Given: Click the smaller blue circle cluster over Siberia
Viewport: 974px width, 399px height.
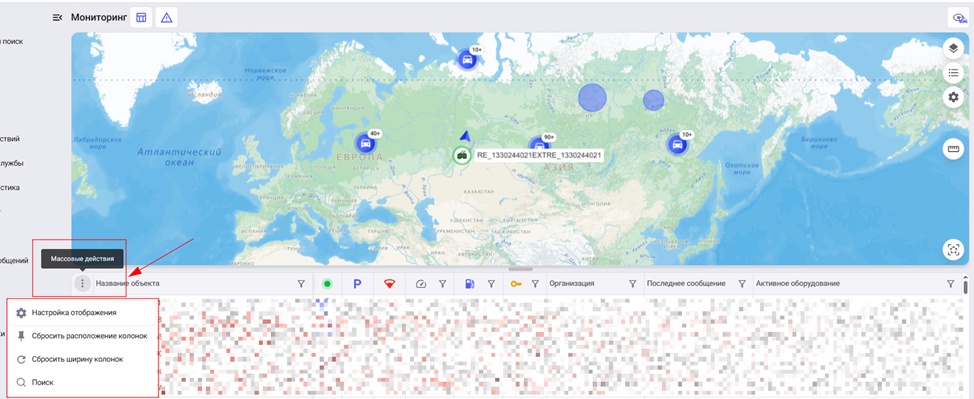Looking at the screenshot, I should (653, 100).
